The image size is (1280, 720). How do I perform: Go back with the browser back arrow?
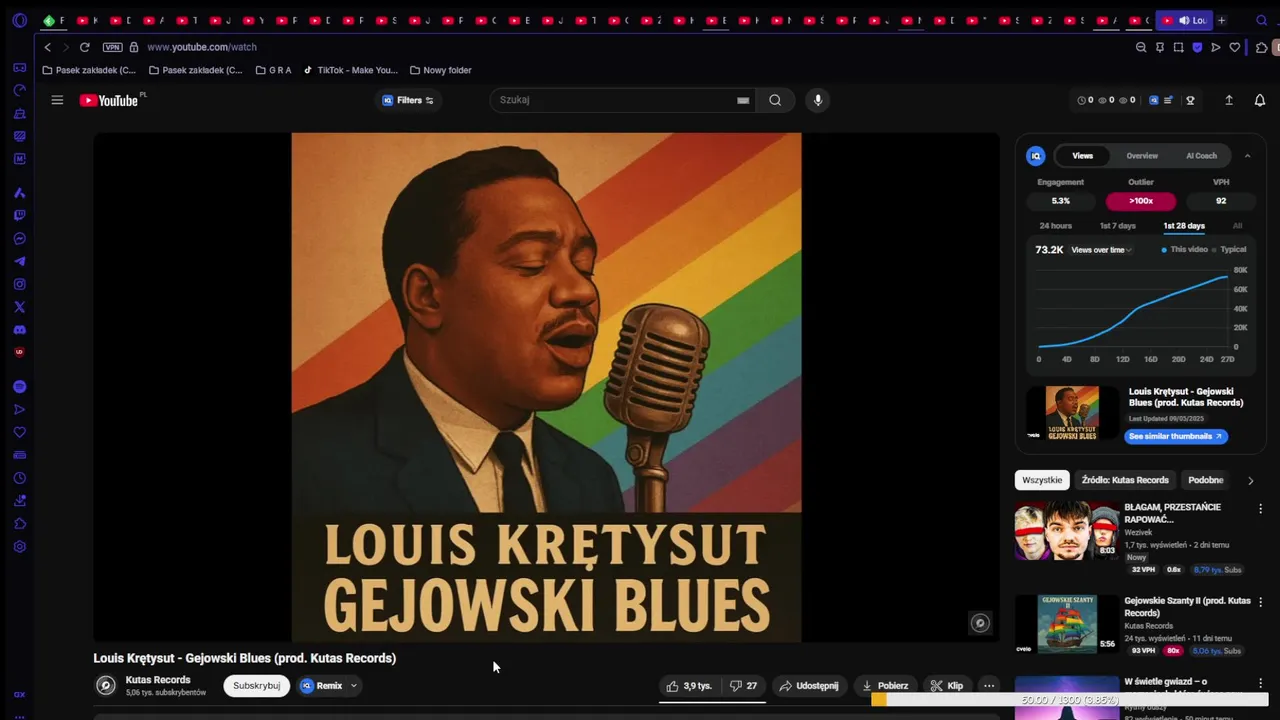(x=47, y=47)
